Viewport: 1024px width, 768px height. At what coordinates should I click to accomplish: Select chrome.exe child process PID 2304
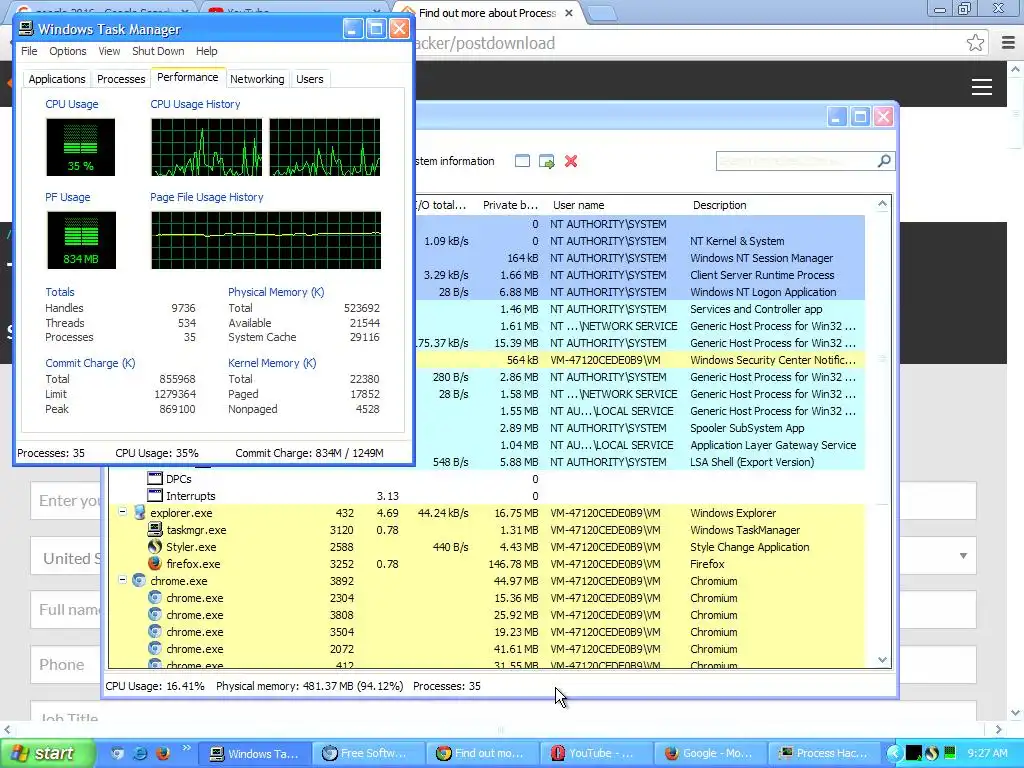pyautogui.click(x=486, y=598)
